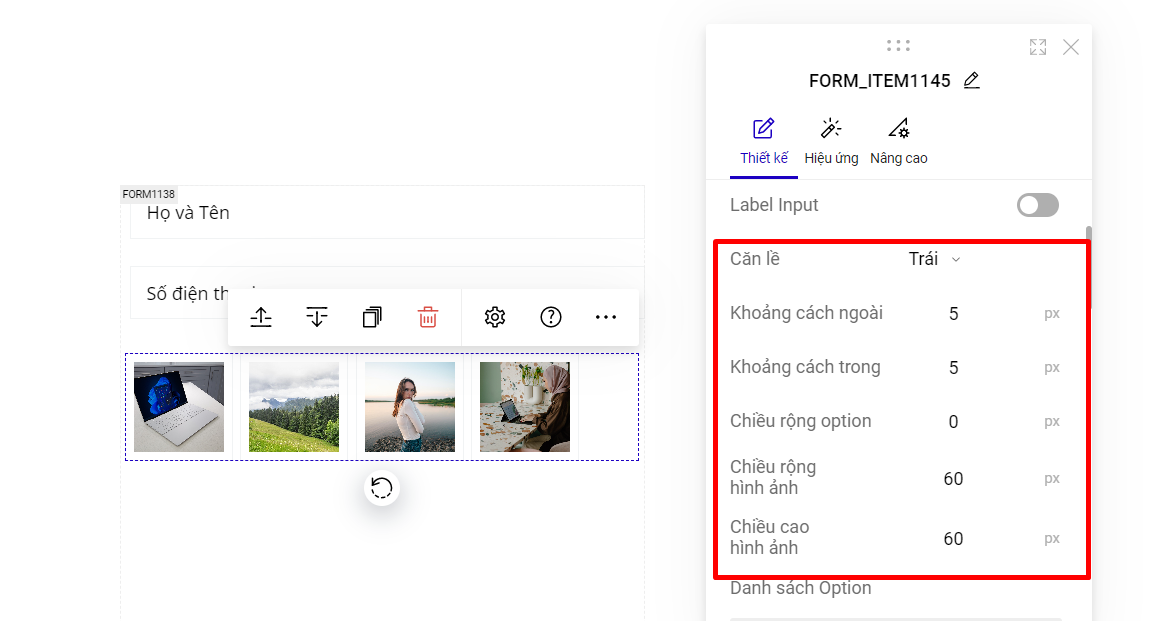Rename FORM_ITEM1145 using the pencil icon
1172x621 pixels.
[971, 81]
